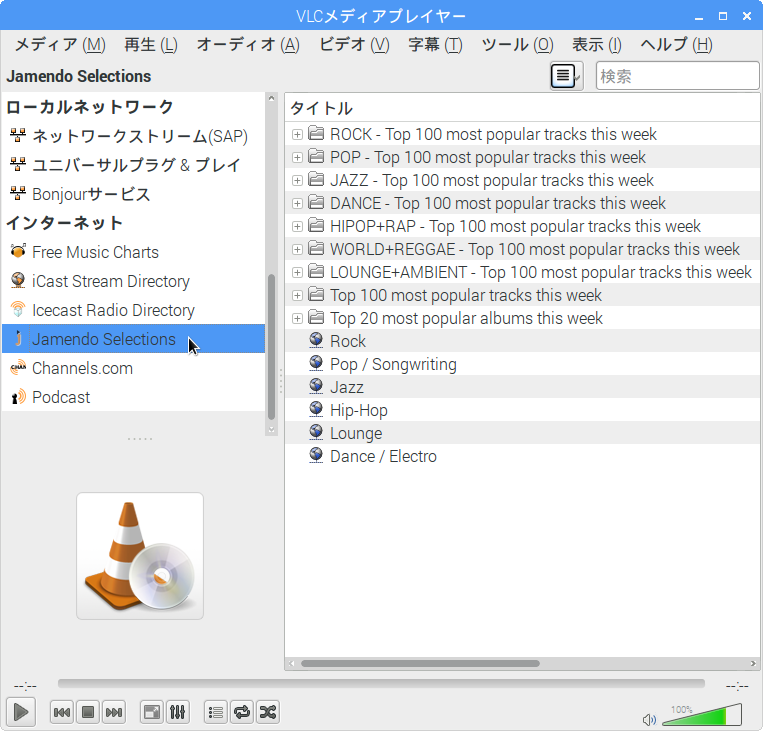
Task: Open the ツール (Tools) menu
Action: pyautogui.click(x=517, y=44)
